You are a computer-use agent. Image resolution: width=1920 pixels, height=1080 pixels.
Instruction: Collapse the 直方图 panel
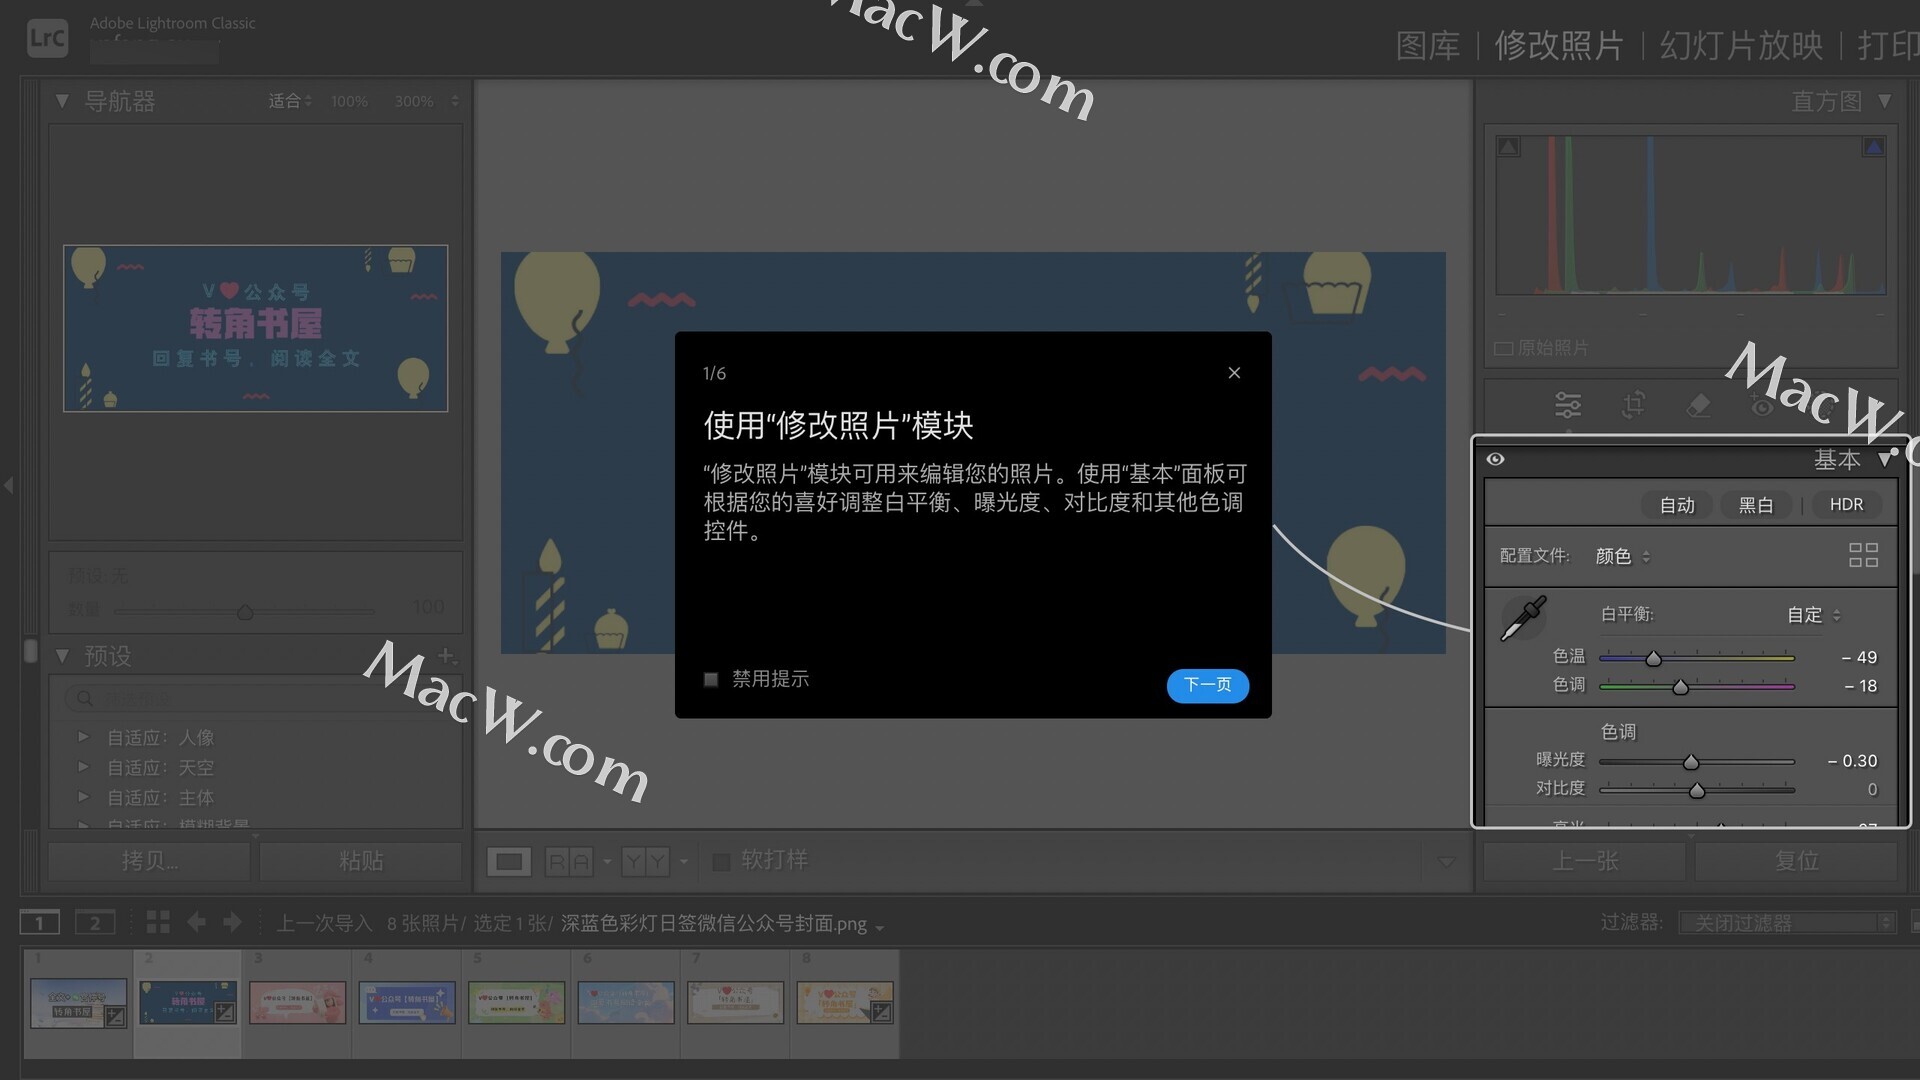click(x=1885, y=101)
